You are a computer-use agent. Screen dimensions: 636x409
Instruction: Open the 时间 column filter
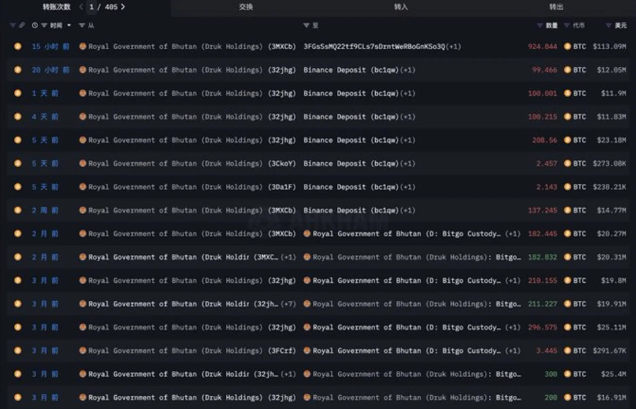click(x=44, y=25)
